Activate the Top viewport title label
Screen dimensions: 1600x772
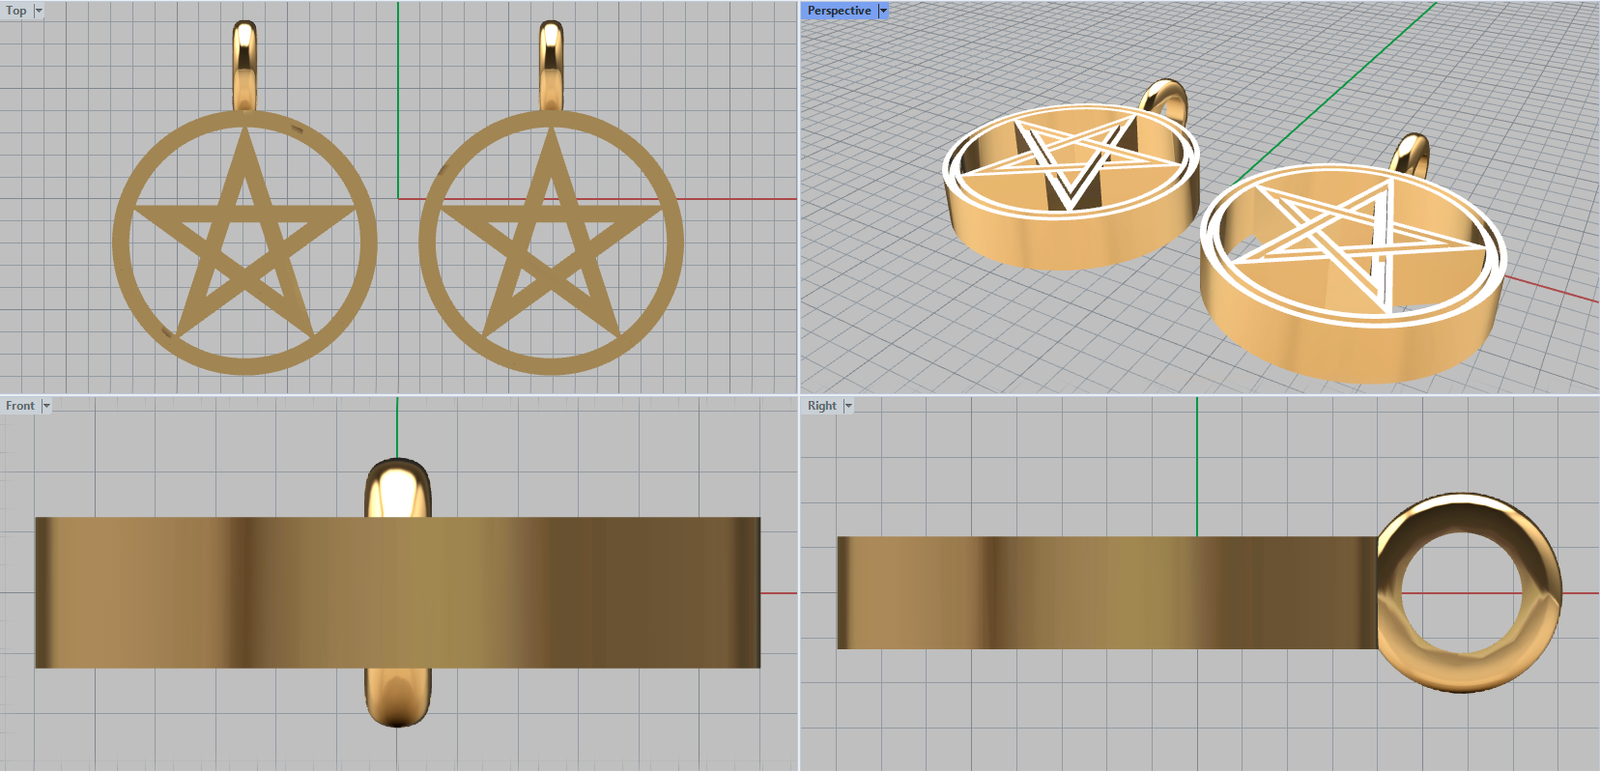pyautogui.click(x=16, y=11)
